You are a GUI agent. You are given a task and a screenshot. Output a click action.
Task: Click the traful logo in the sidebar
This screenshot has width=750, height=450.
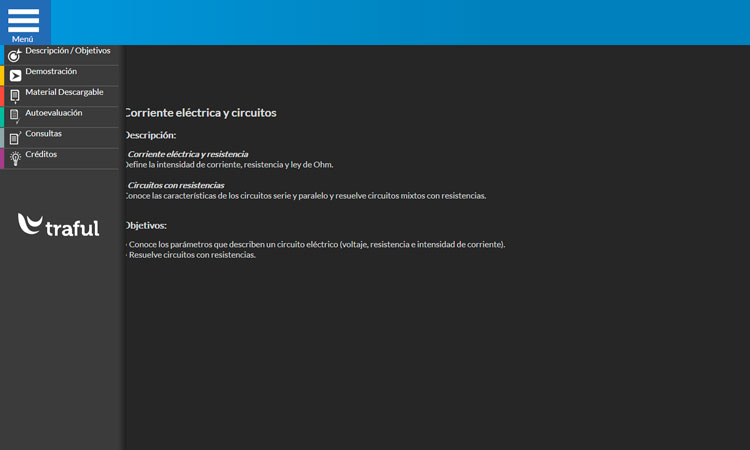tap(59, 225)
